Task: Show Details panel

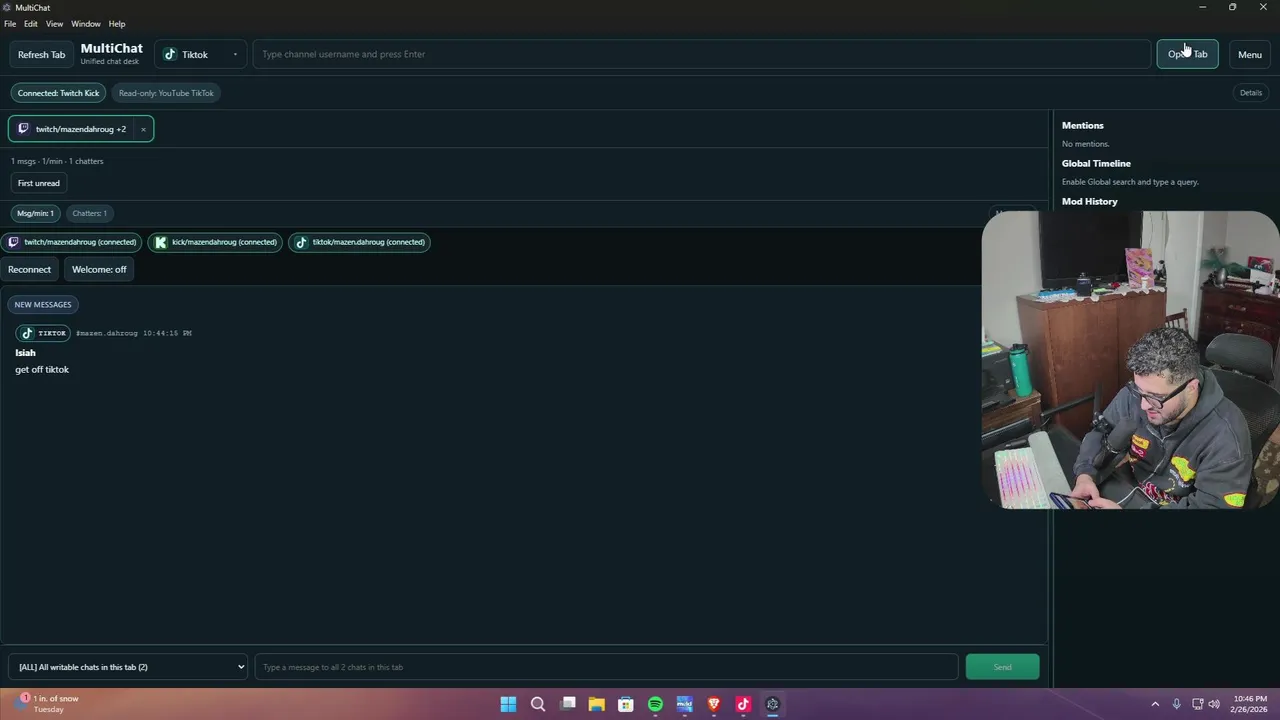Action: point(1251,93)
